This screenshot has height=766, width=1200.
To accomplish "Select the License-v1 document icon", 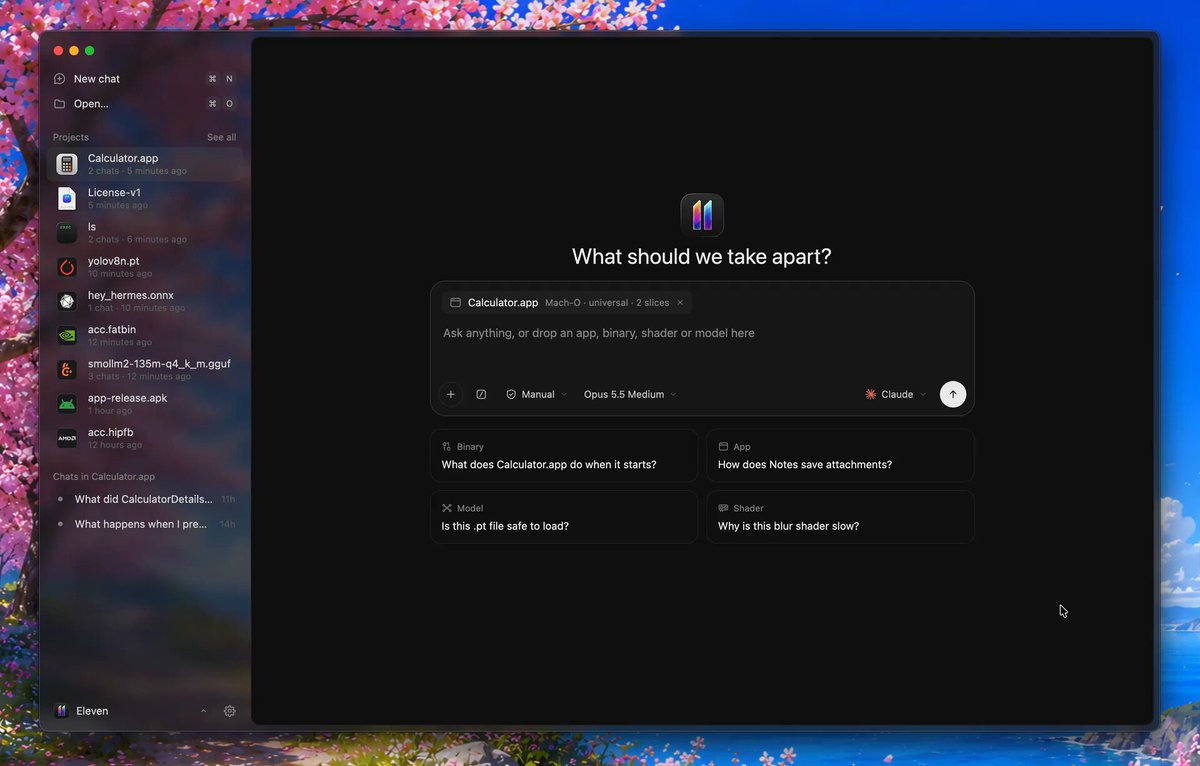I will click(67, 198).
